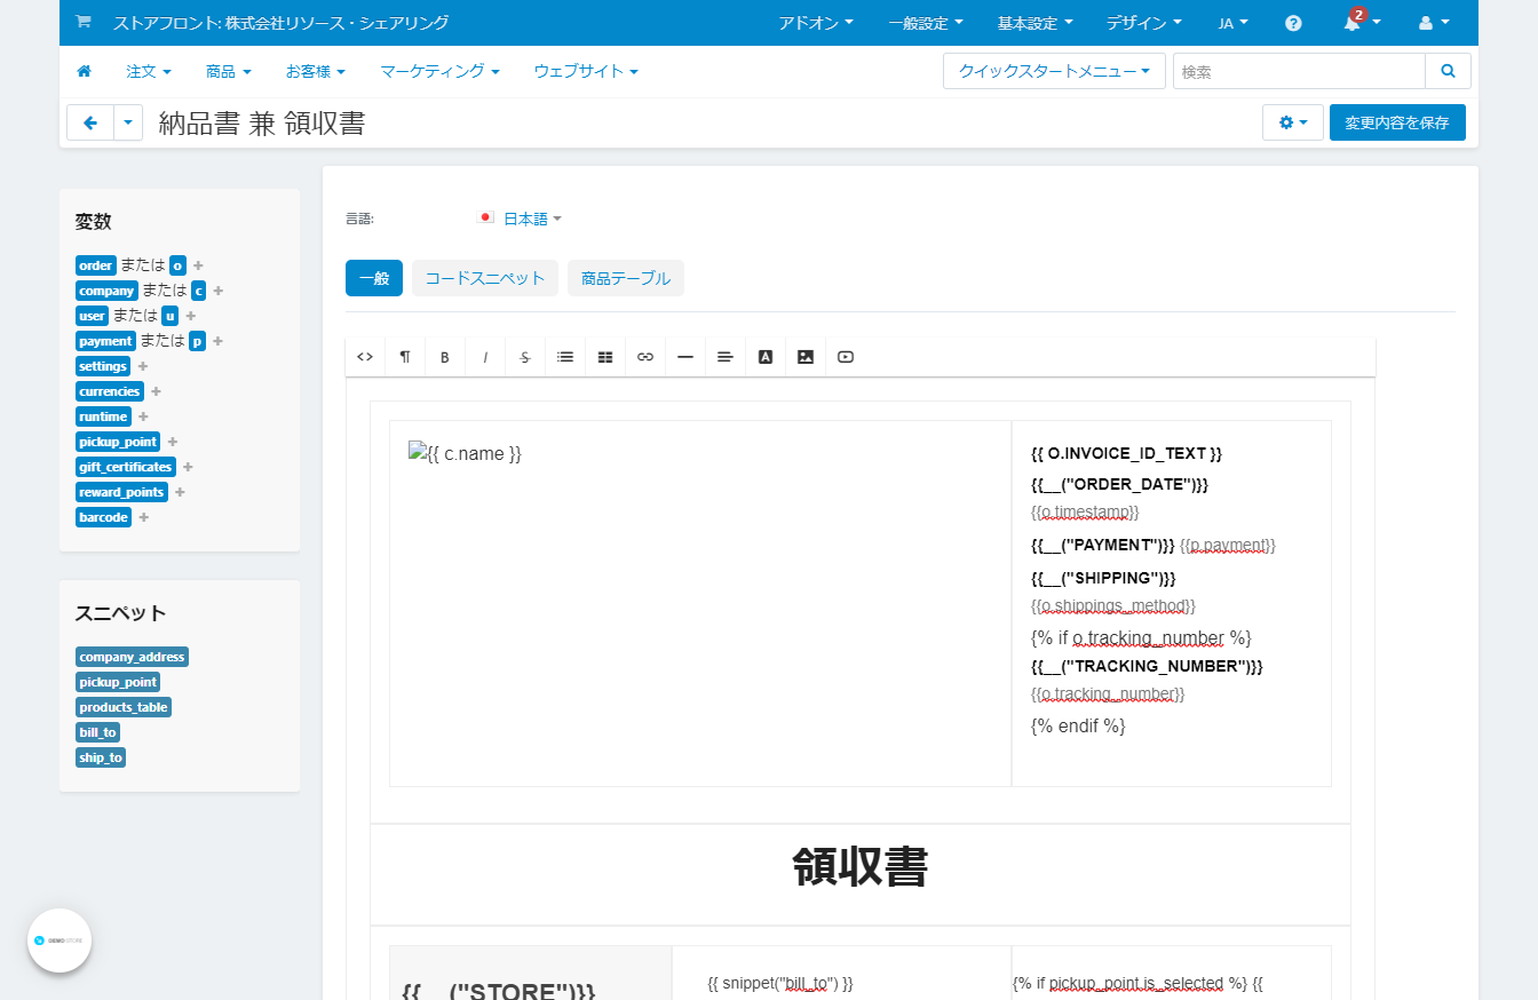Insert a horizontal line
This screenshot has width=1538, height=1000.
(x=685, y=357)
